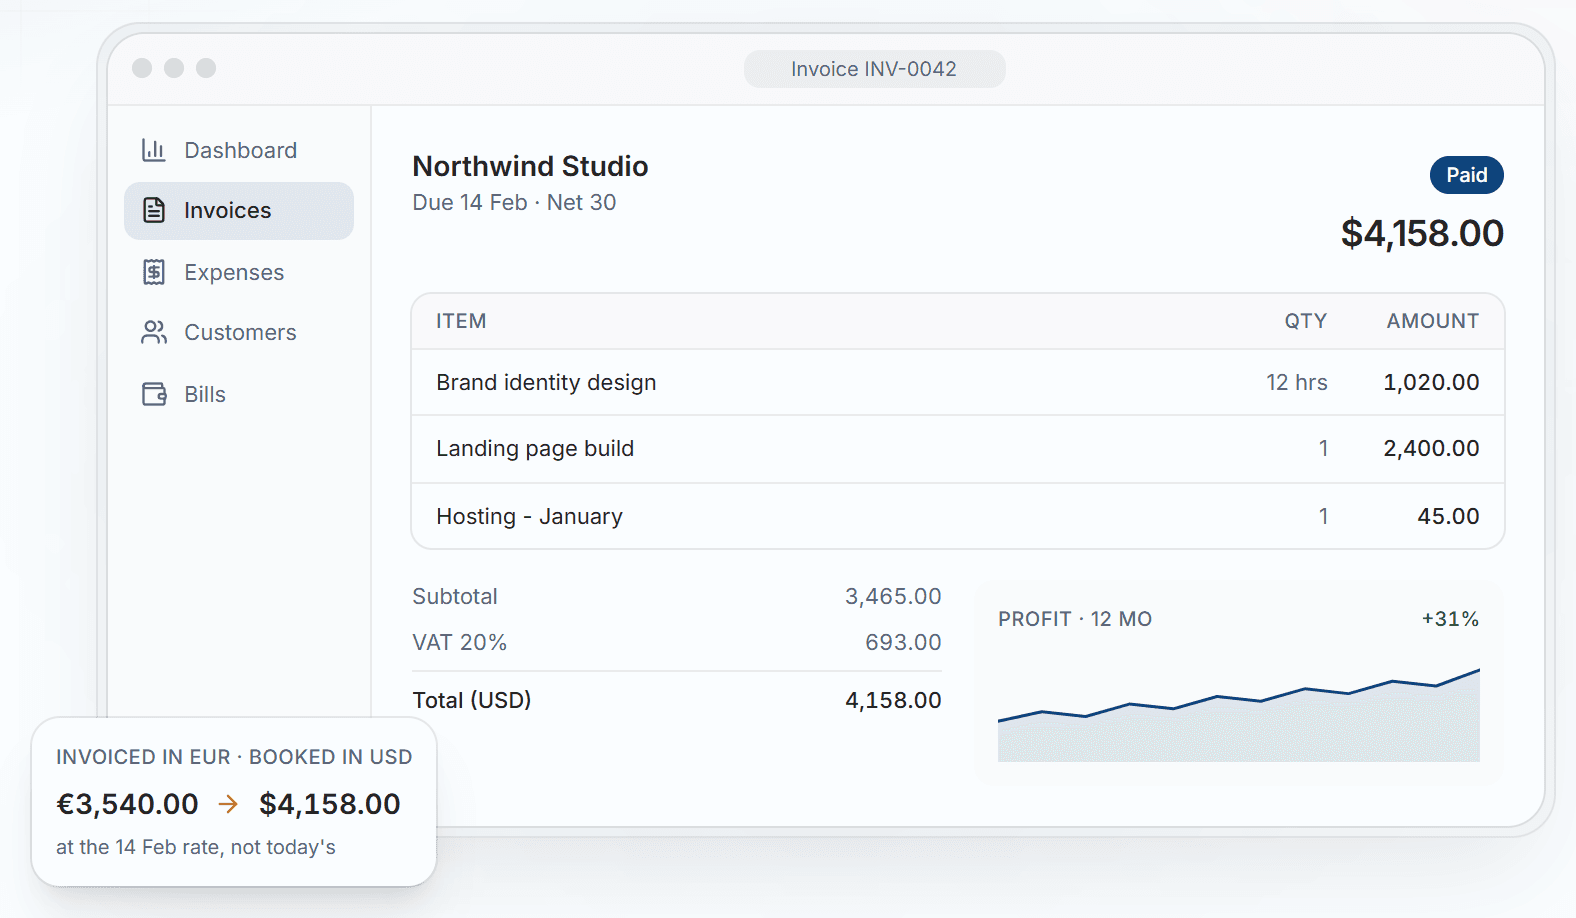
Task: Select Invoices in the sidebar
Action: coord(239,211)
